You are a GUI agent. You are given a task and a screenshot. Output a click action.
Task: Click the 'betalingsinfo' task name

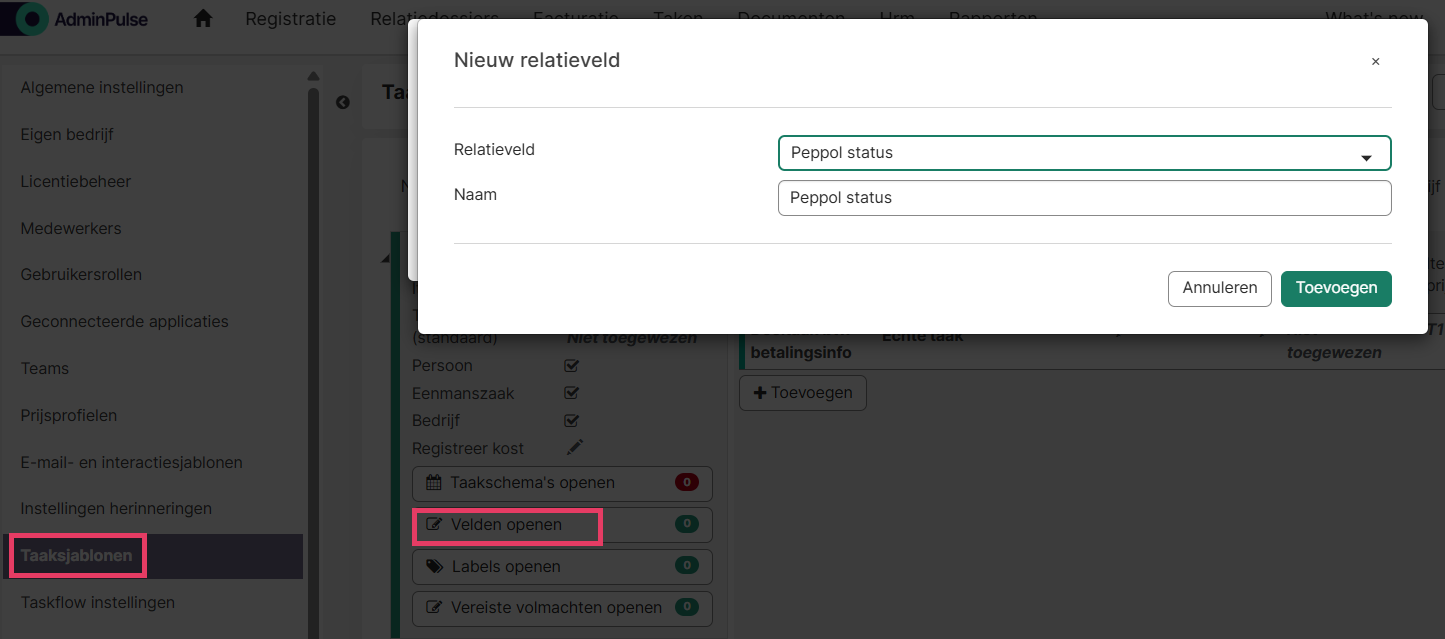[801, 353]
